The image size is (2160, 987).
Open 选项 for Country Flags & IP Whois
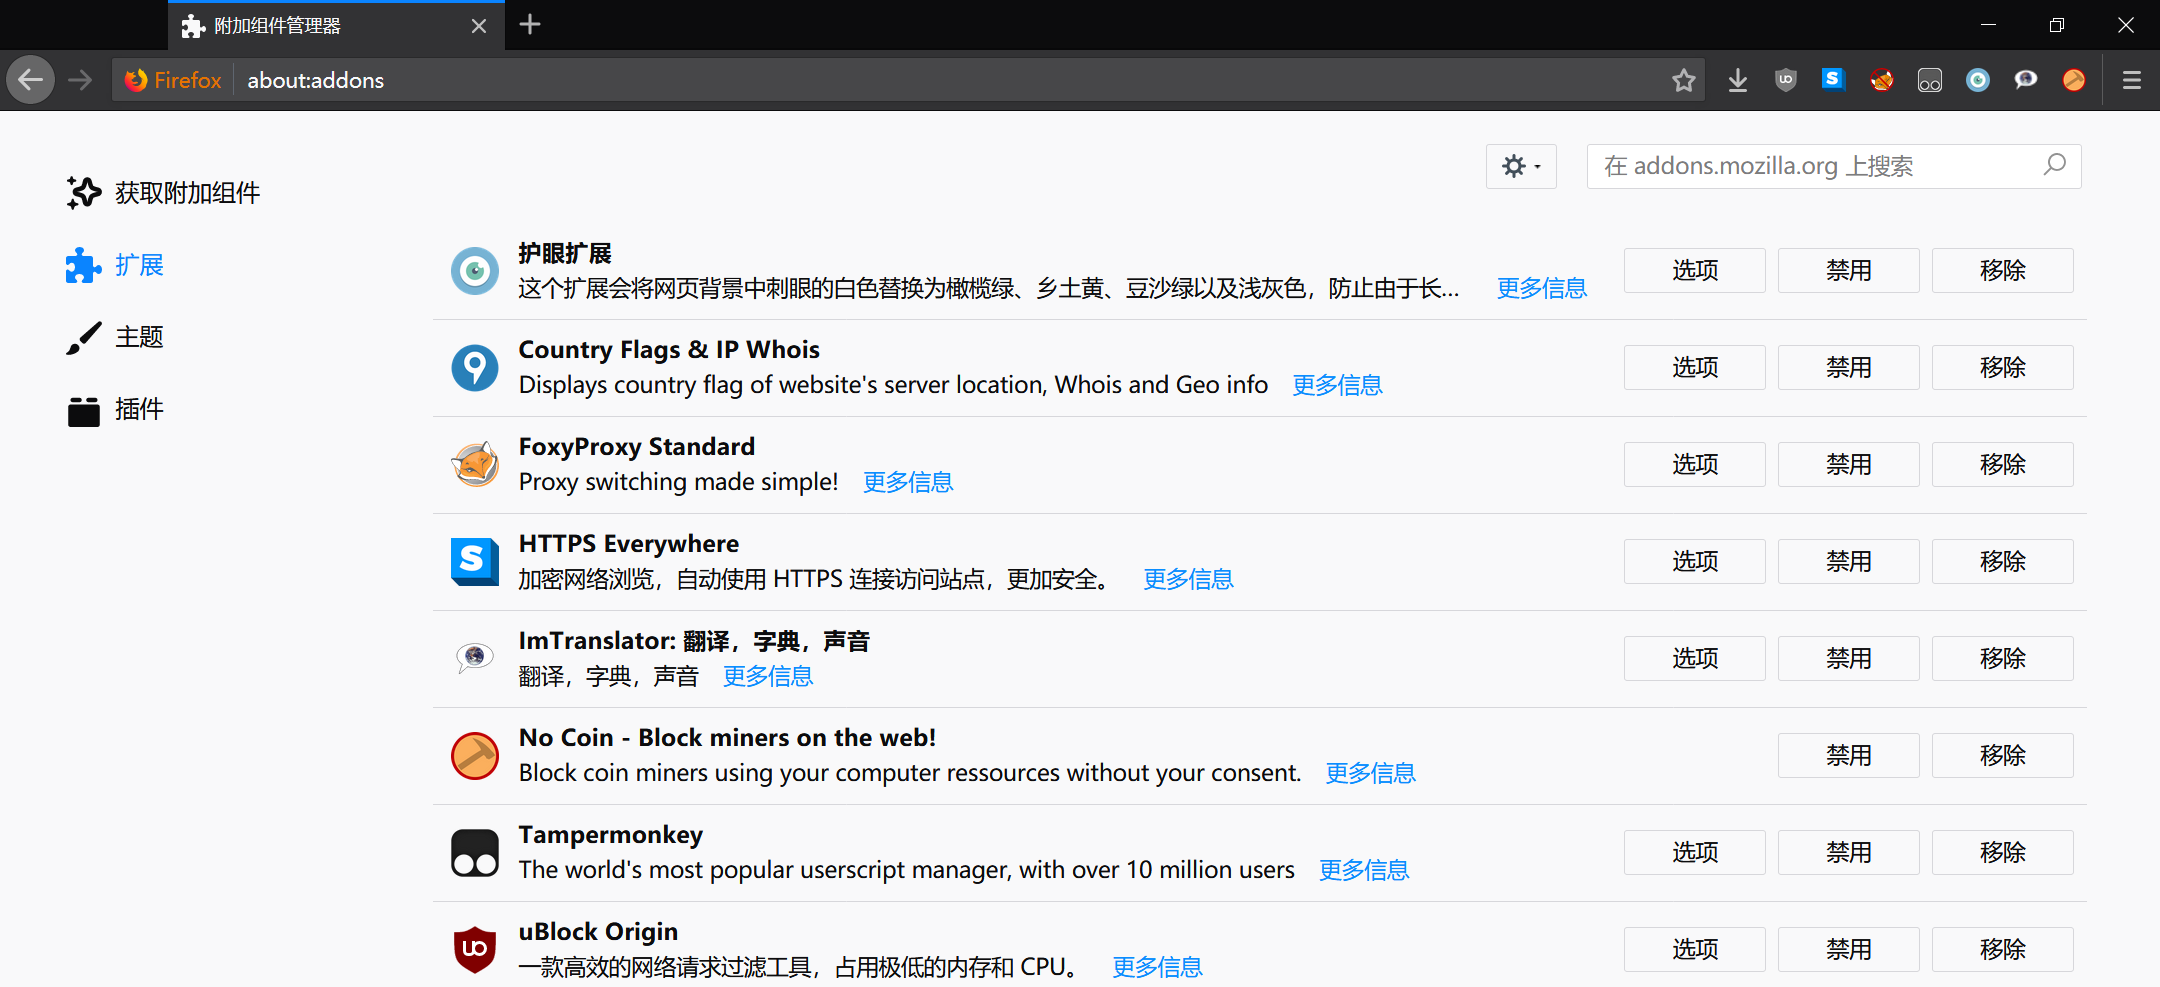[1695, 368]
